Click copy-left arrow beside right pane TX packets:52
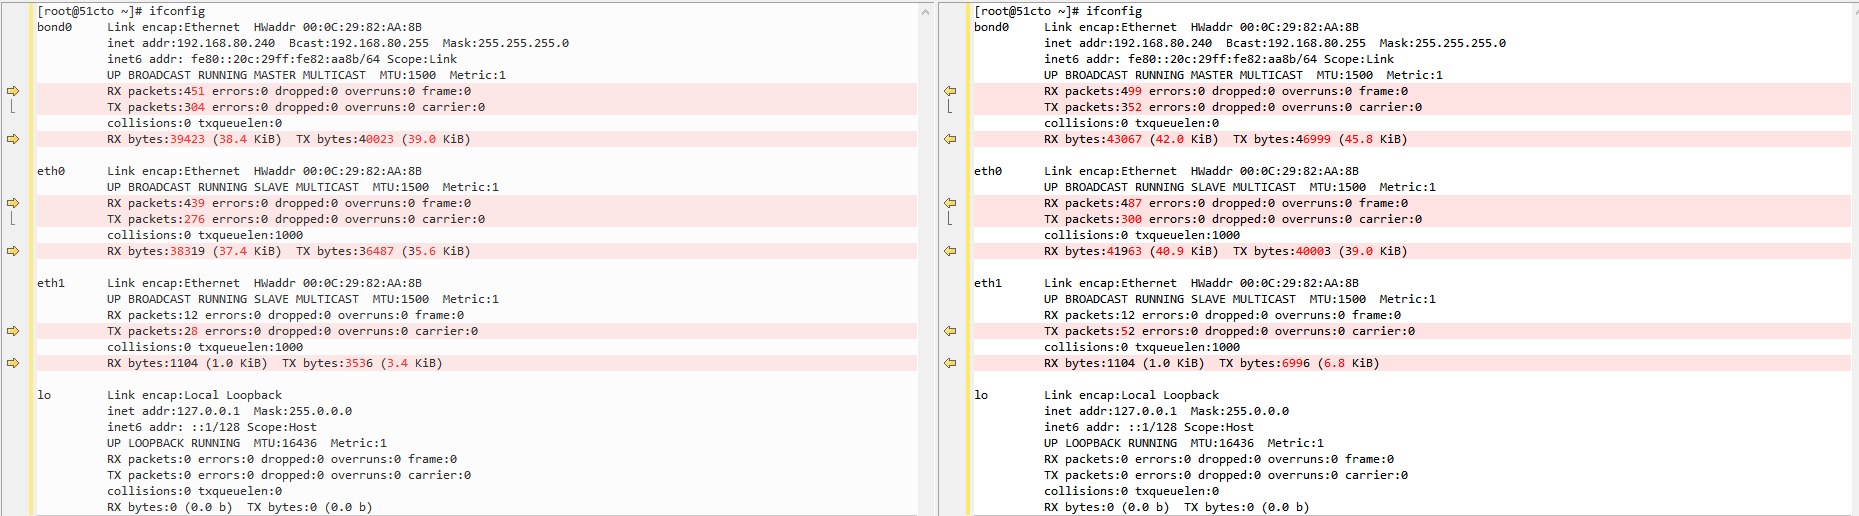The height and width of the screenshot is (516, 1859). pos(950,331)
